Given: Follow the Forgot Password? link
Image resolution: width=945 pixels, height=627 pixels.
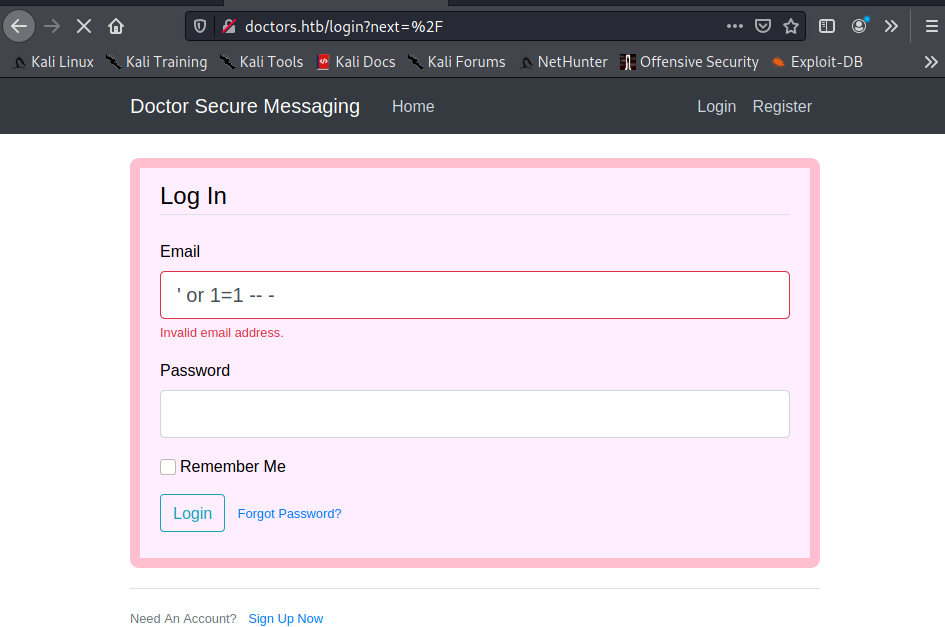Looking at the screenshot, I should point(289,514).
